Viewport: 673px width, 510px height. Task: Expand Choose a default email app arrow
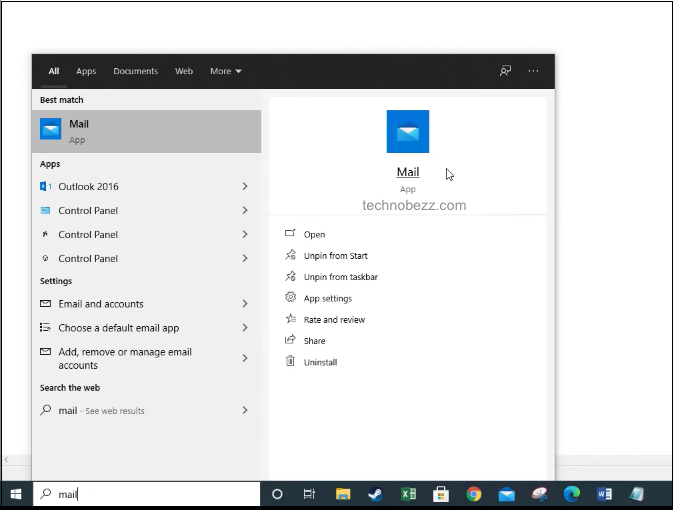click(x=245, y=328)
